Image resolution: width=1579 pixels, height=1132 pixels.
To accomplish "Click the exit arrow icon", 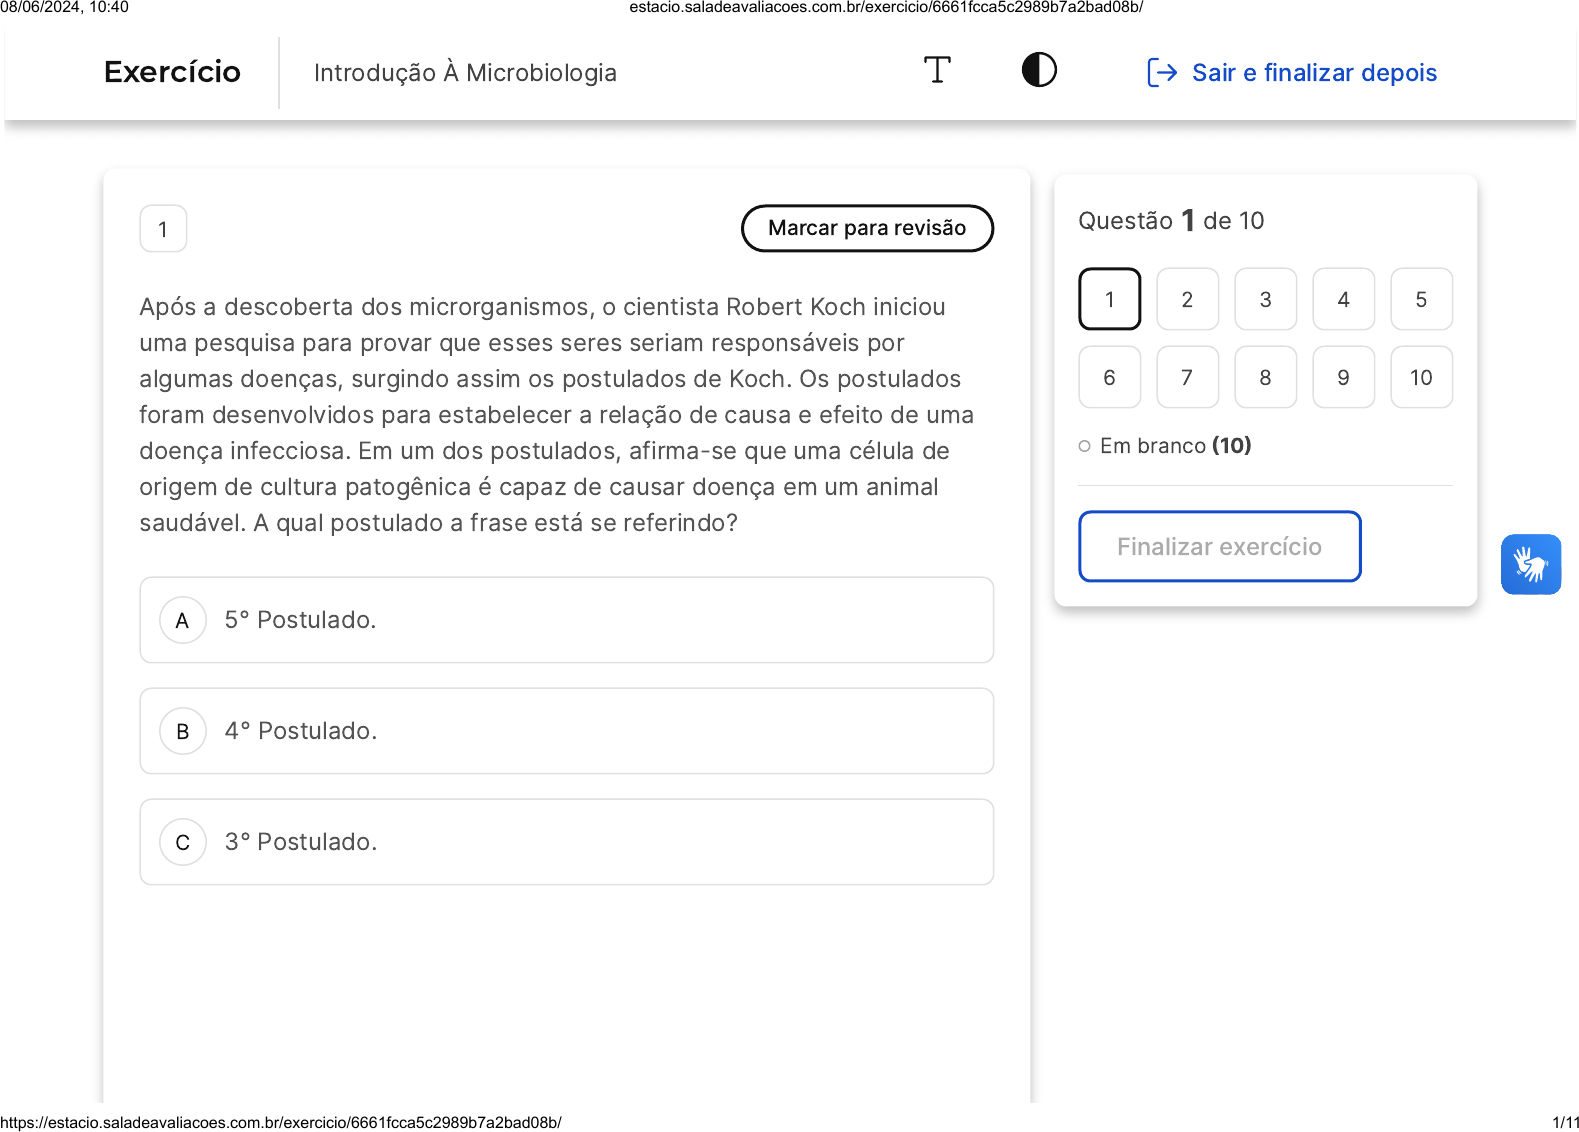I will tap(1161, 73).
